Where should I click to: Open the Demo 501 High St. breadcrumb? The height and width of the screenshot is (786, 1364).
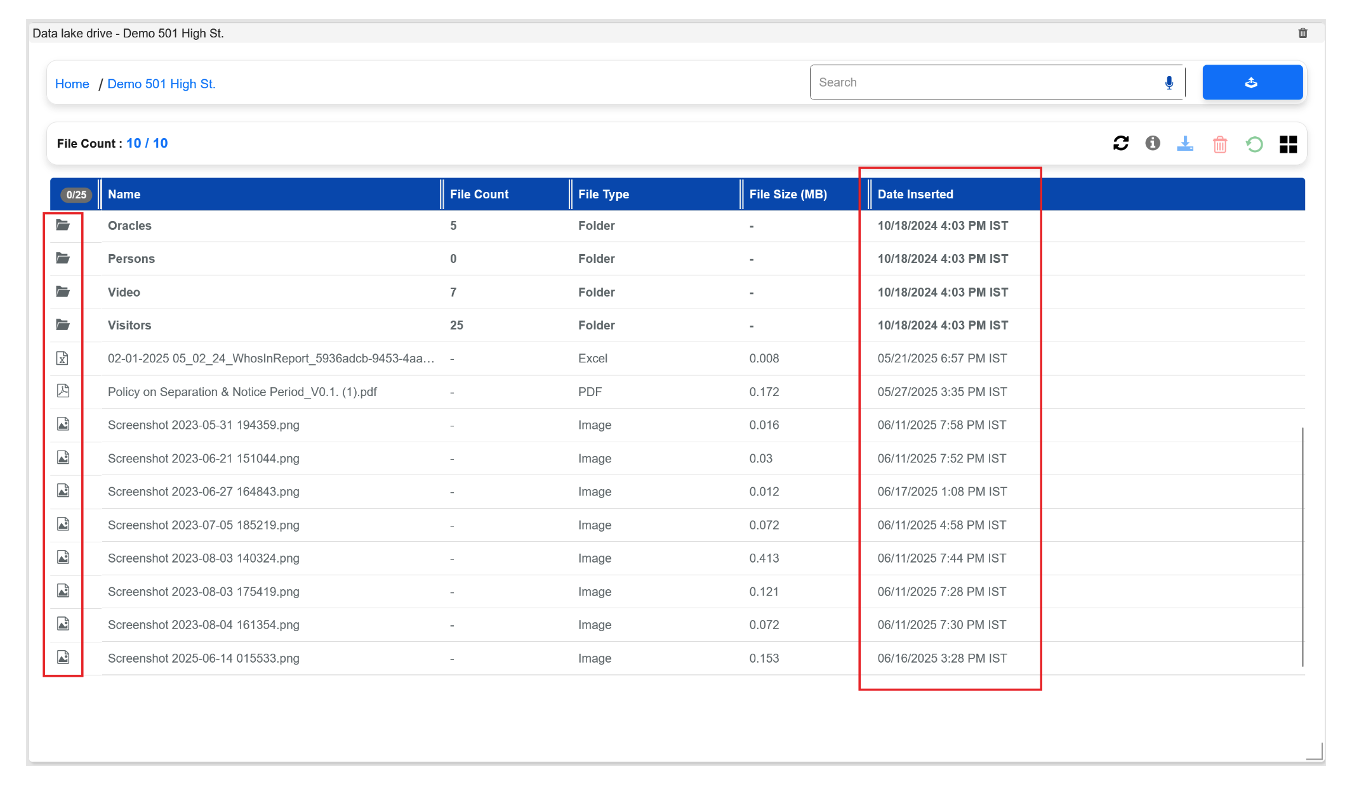pyautogui.click(x=161, y=83)
